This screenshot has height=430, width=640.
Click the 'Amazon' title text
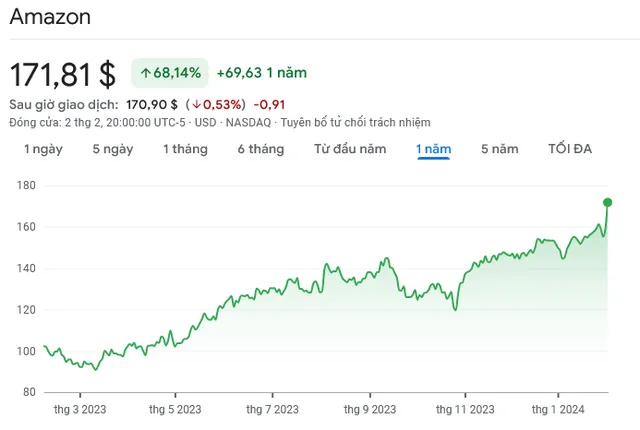50,17
